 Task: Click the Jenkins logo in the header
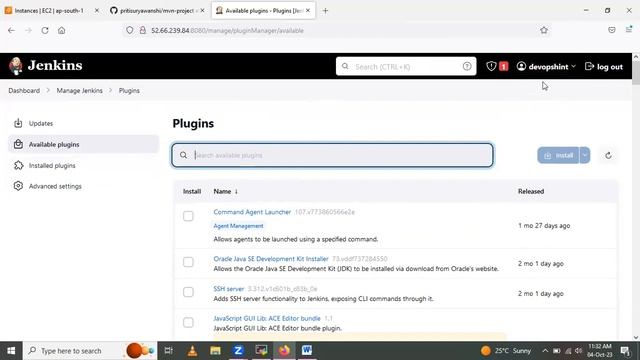pyautogui.click(x=46, y=66)
